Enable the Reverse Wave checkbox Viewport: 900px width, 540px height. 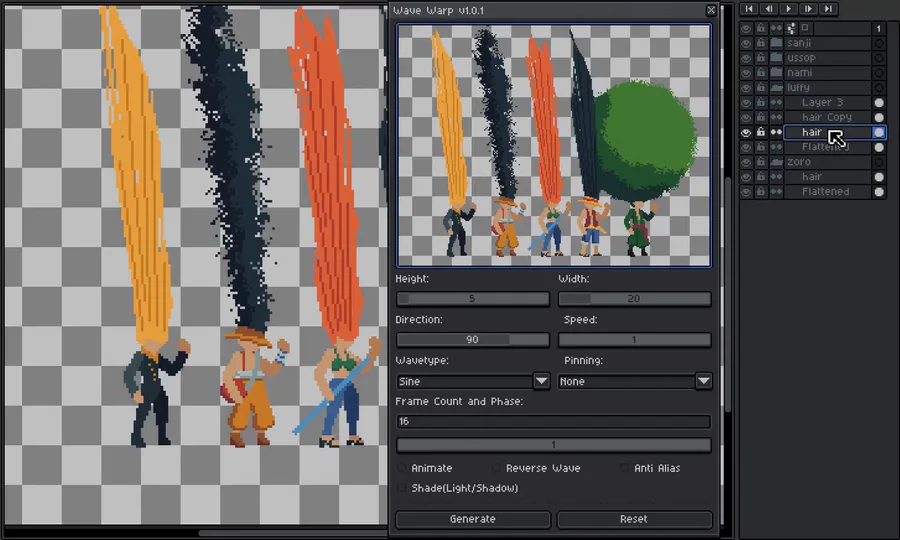496,468
